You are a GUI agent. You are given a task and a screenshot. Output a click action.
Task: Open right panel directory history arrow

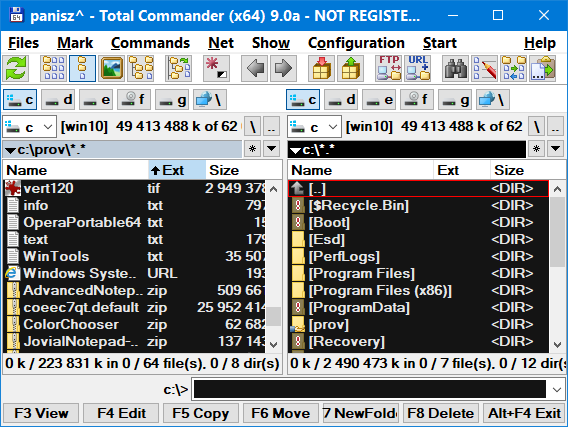click(556, 149)
